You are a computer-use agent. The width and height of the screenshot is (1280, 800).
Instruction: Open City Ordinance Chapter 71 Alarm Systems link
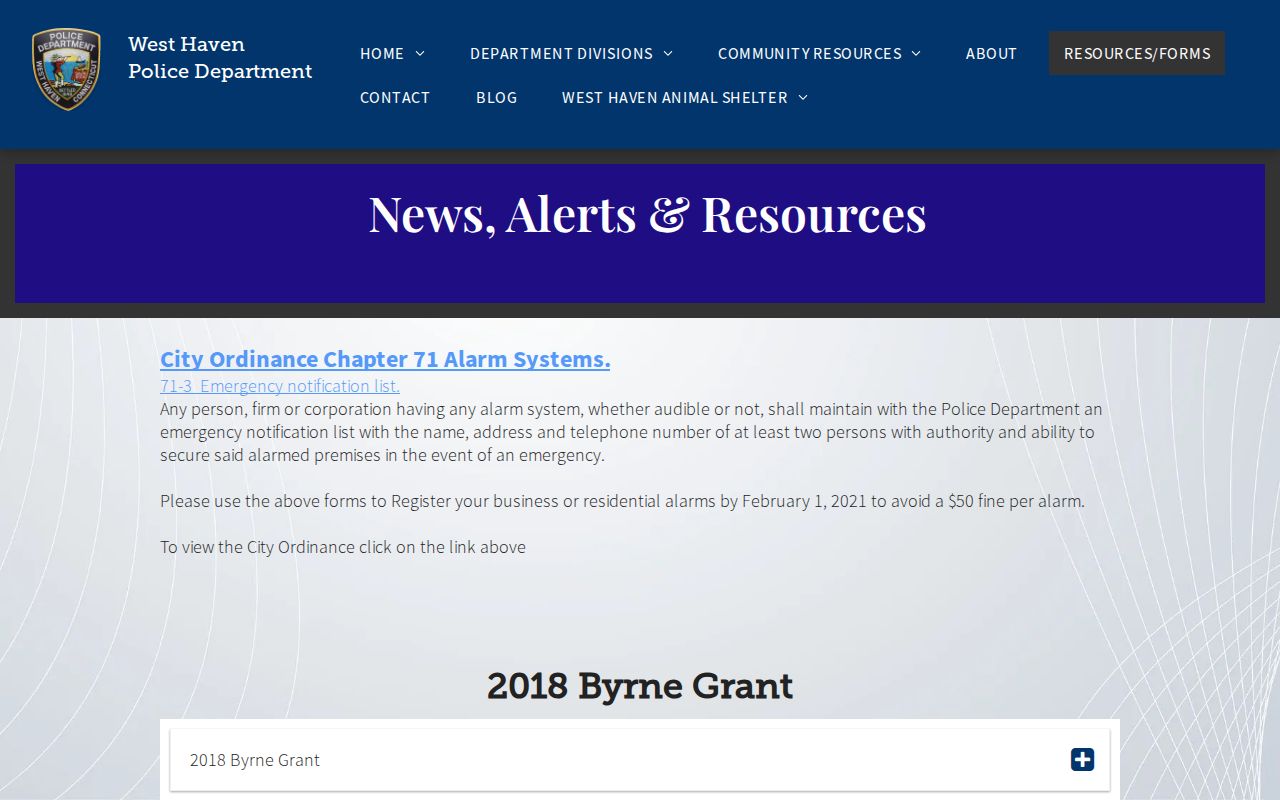tap(385, 359)
